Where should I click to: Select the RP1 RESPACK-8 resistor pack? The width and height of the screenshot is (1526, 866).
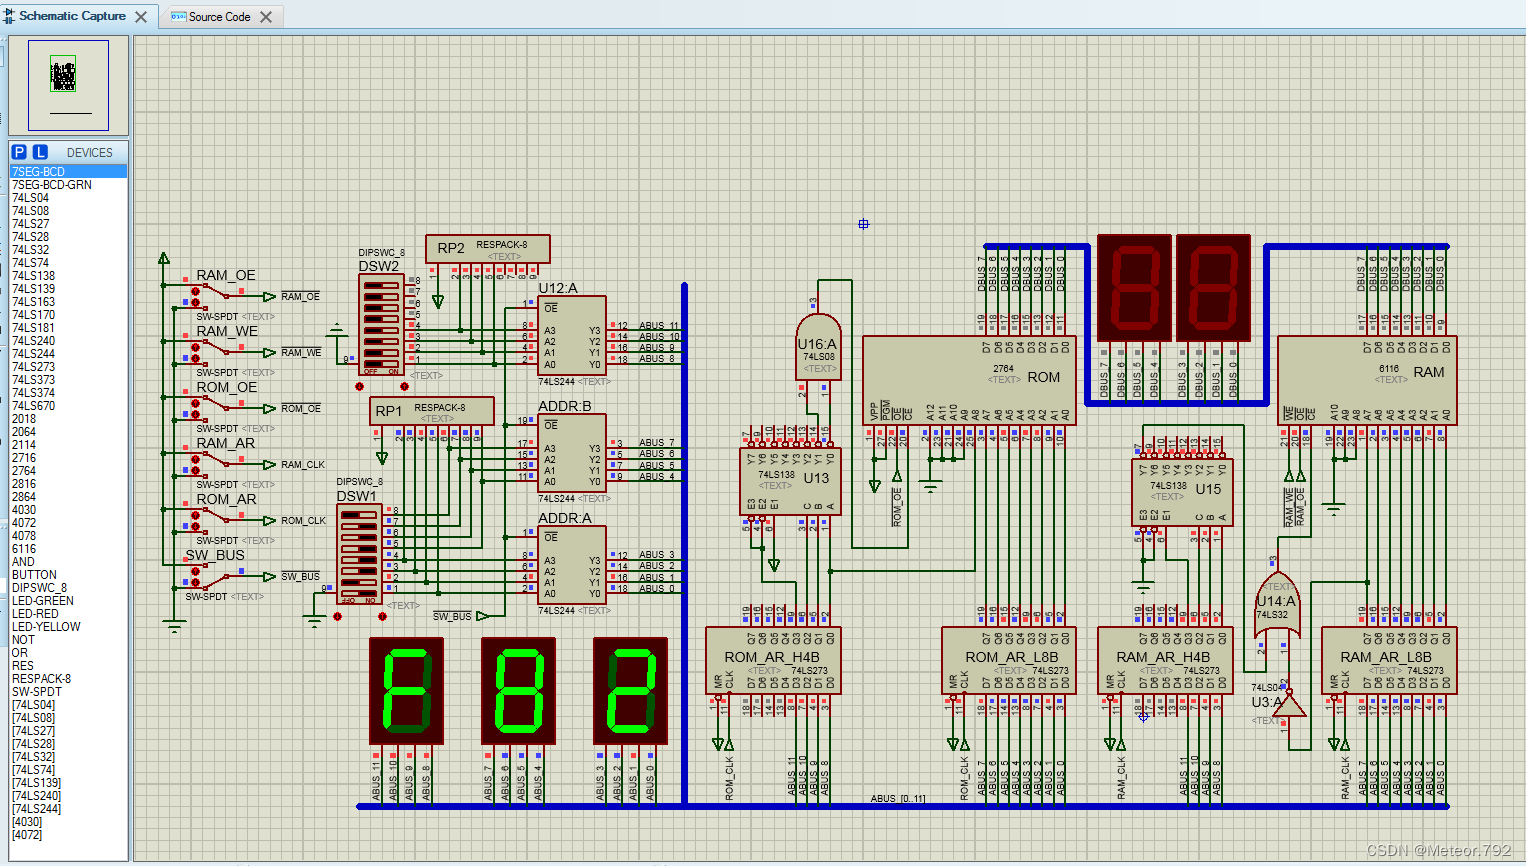tap(432, 411)
